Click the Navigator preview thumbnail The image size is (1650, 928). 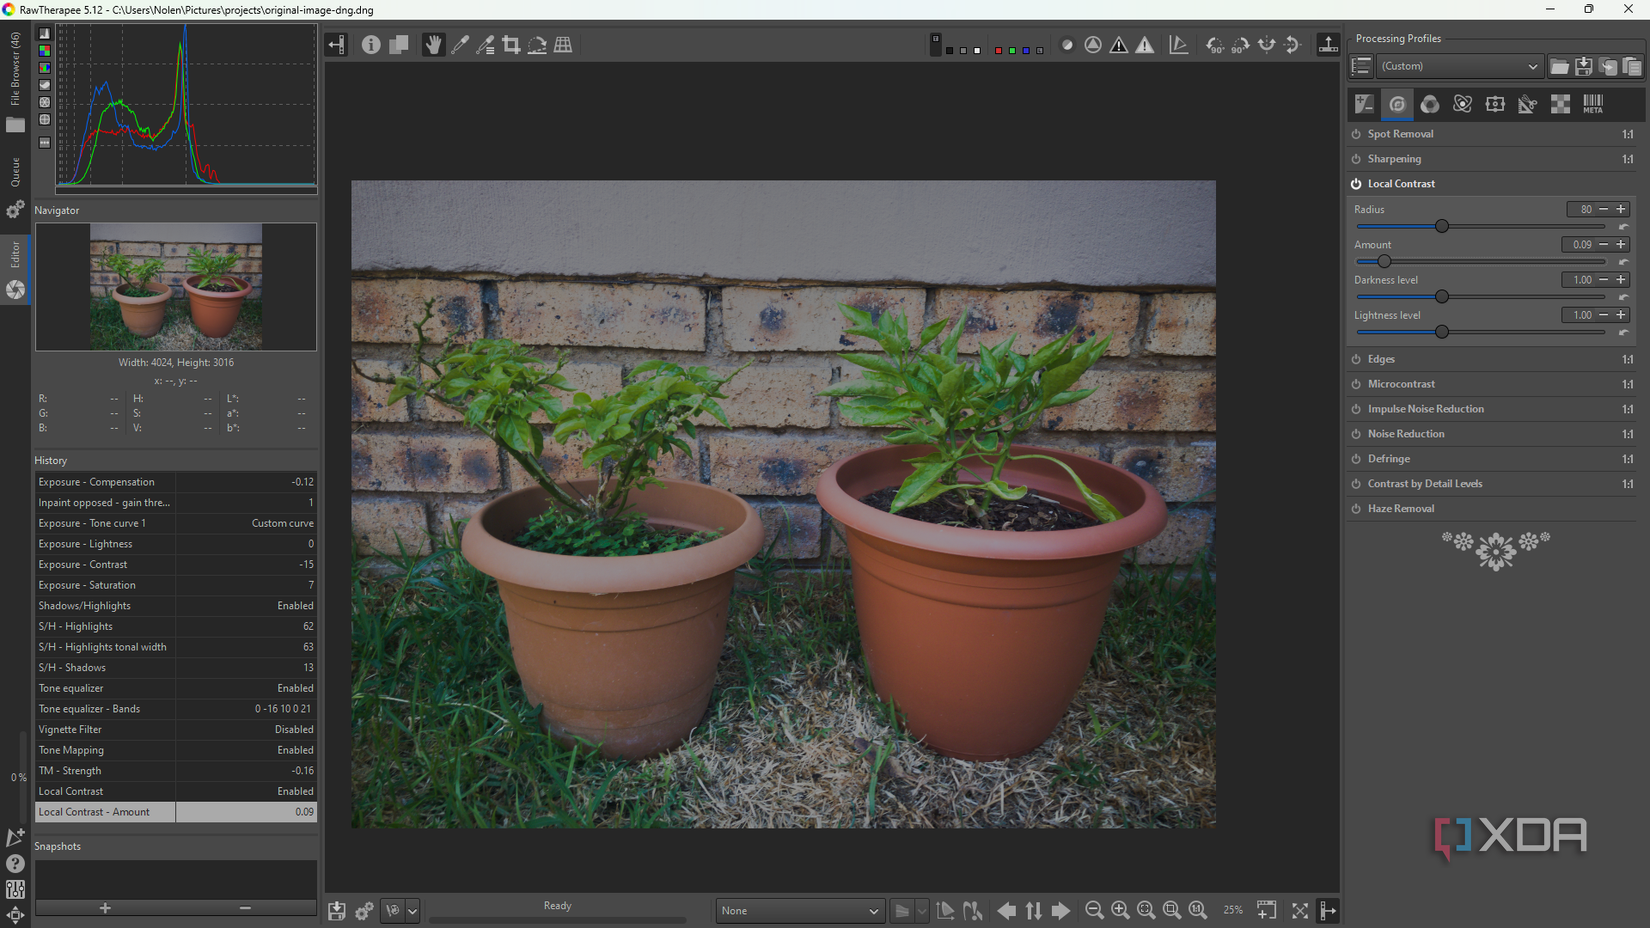[176, 287]
